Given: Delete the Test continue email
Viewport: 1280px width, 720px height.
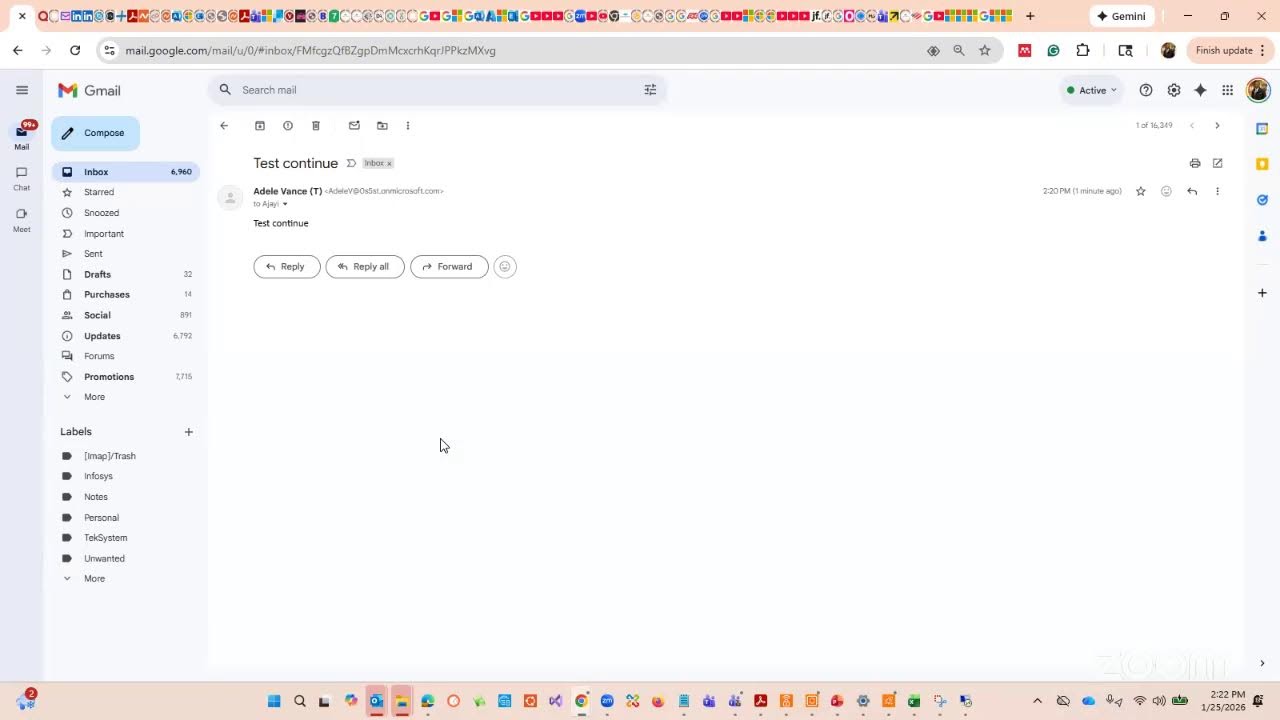Looking at the screenshot, I should tap(316, 126).
